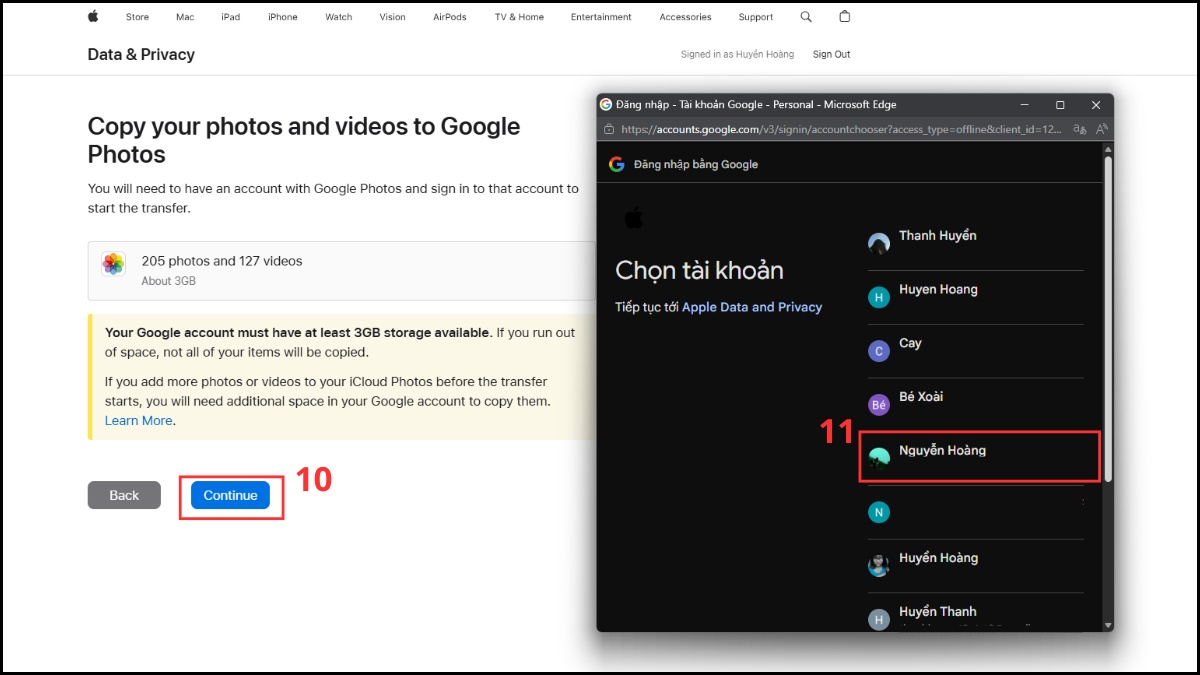This screenshot has width=1200, height=675.
Task: Select the Huyền Hoàng account name
Action: (938, 558)
